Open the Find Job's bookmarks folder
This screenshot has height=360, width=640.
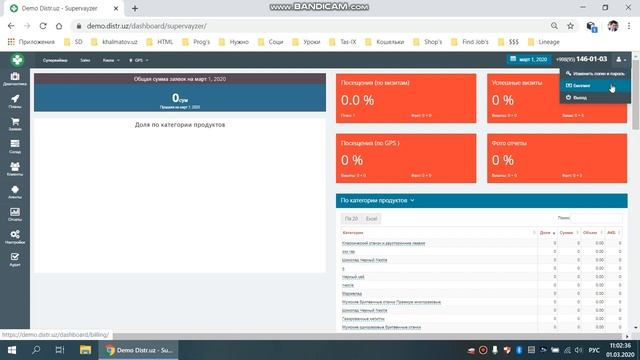(470, 42)
